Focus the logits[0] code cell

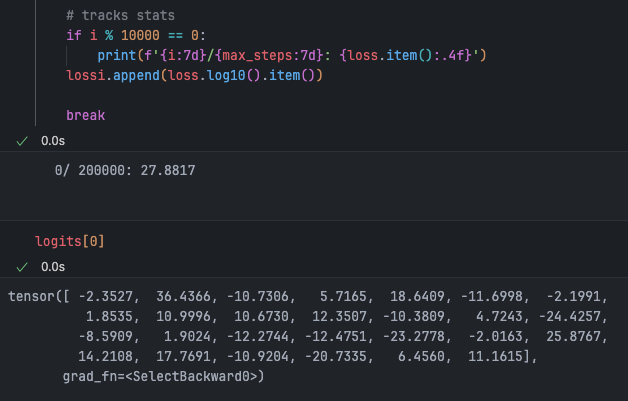[70, 241]
